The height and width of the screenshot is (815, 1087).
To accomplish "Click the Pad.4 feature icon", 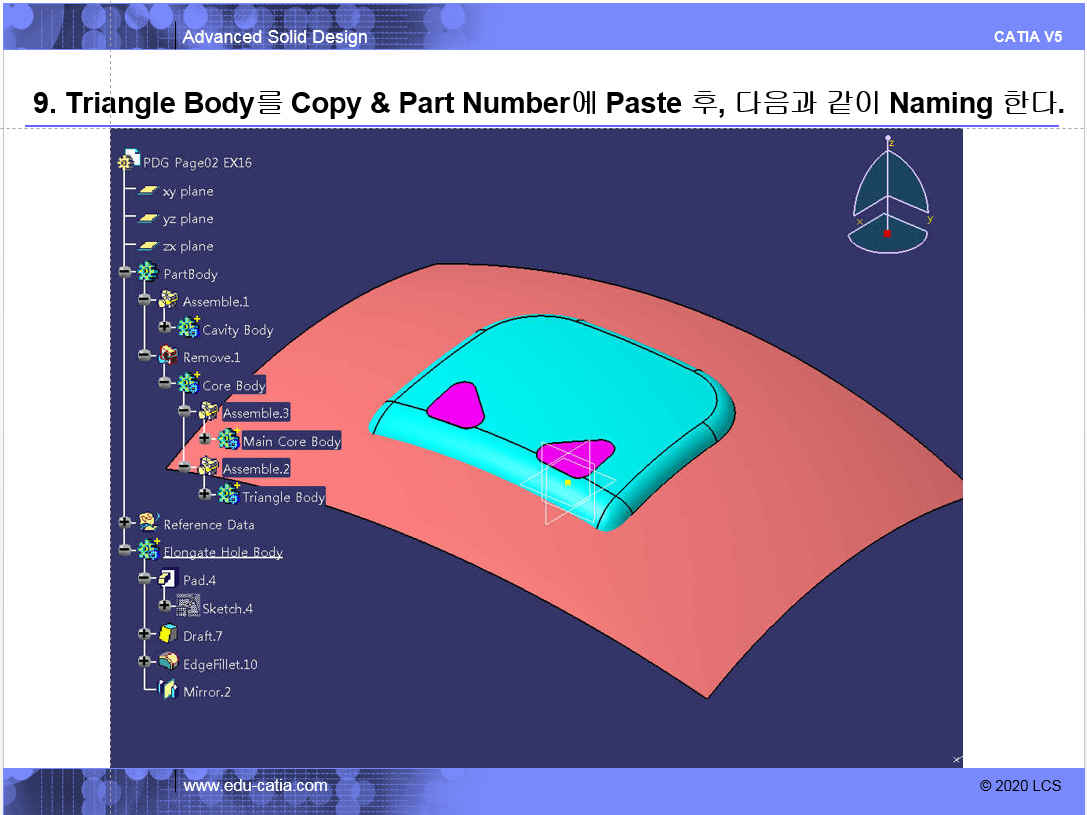I will pyautogui.click(x=168, y=579).
